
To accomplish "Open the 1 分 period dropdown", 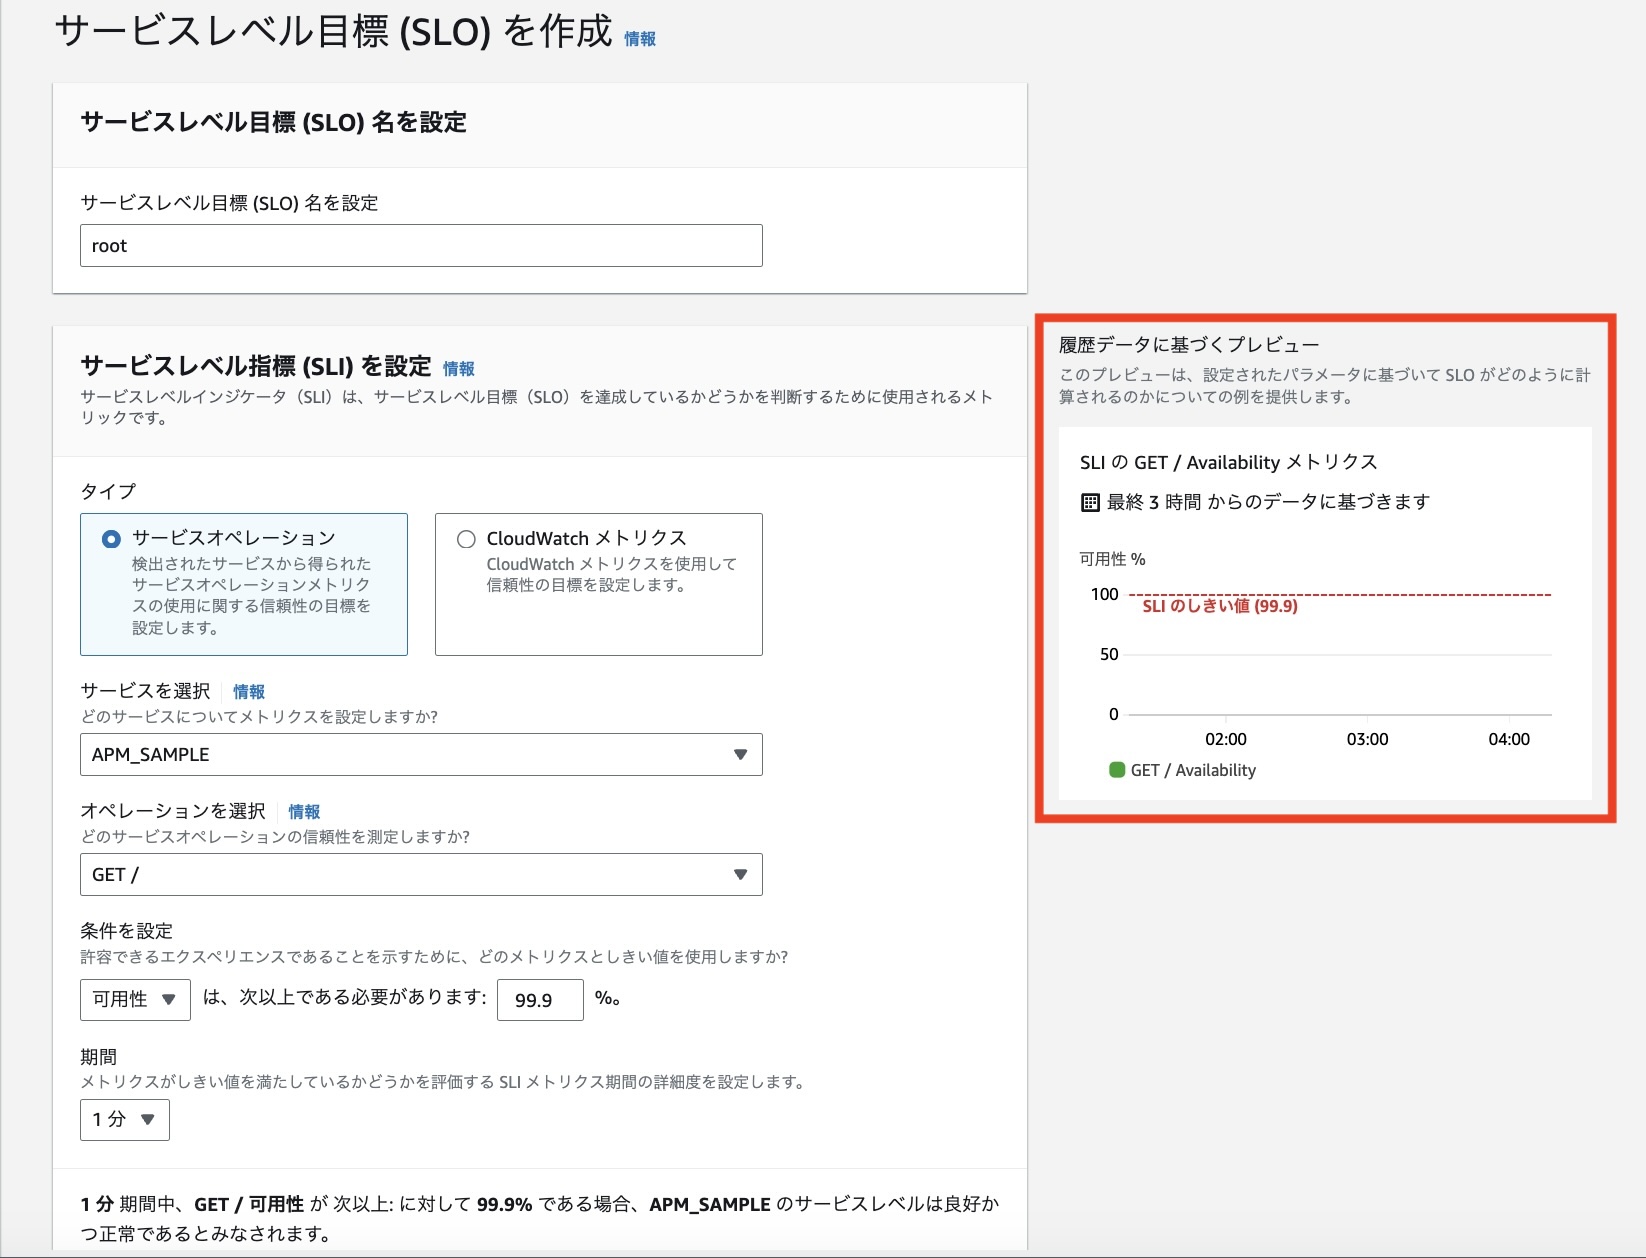I will (x=124, y=1120).
